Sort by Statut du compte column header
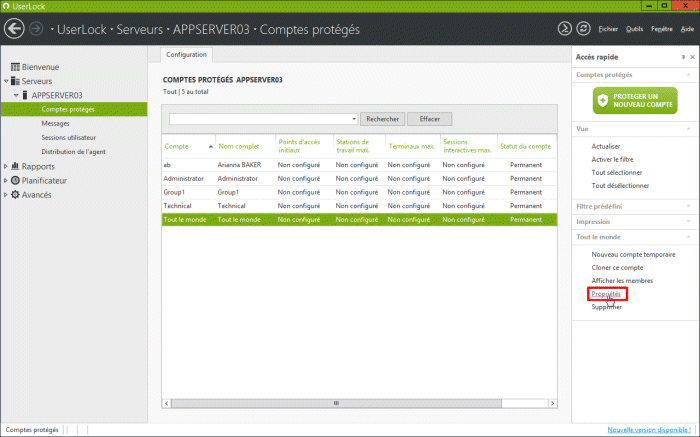This screenshot has width=700, height=437. tap(527, 146)
